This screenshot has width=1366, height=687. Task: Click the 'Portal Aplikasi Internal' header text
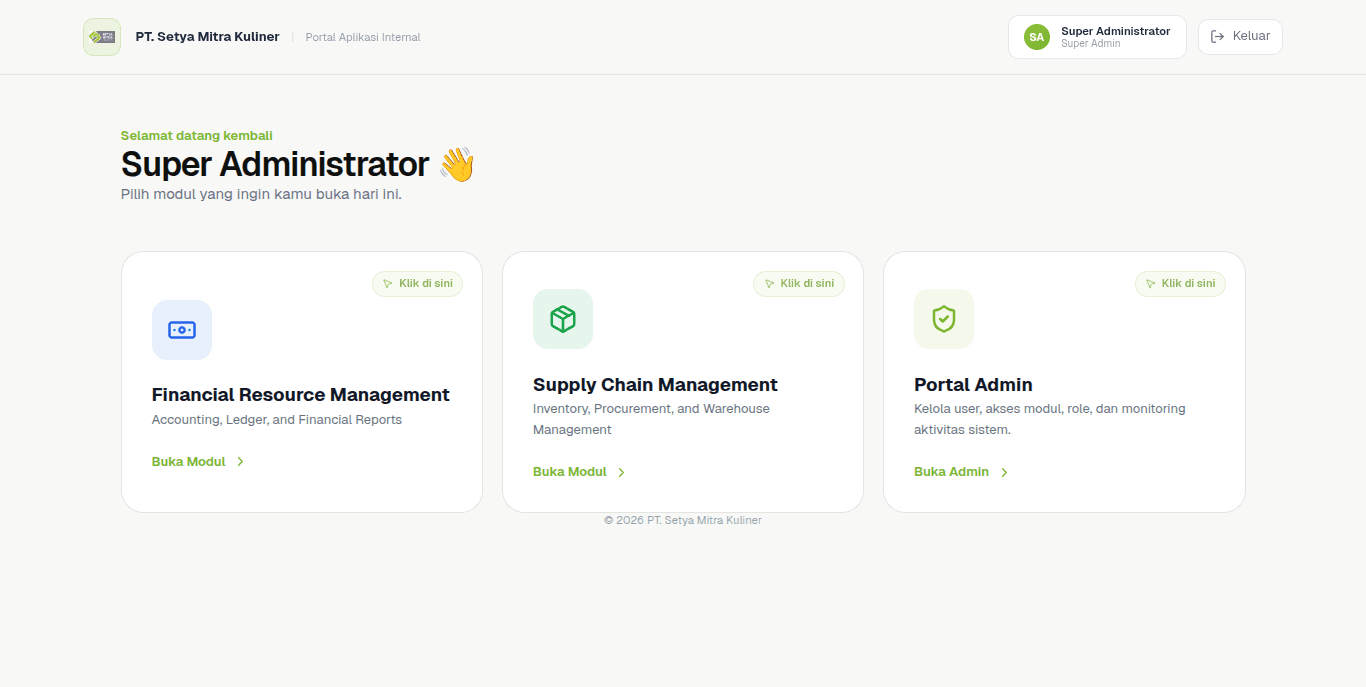tap(363, 37)
